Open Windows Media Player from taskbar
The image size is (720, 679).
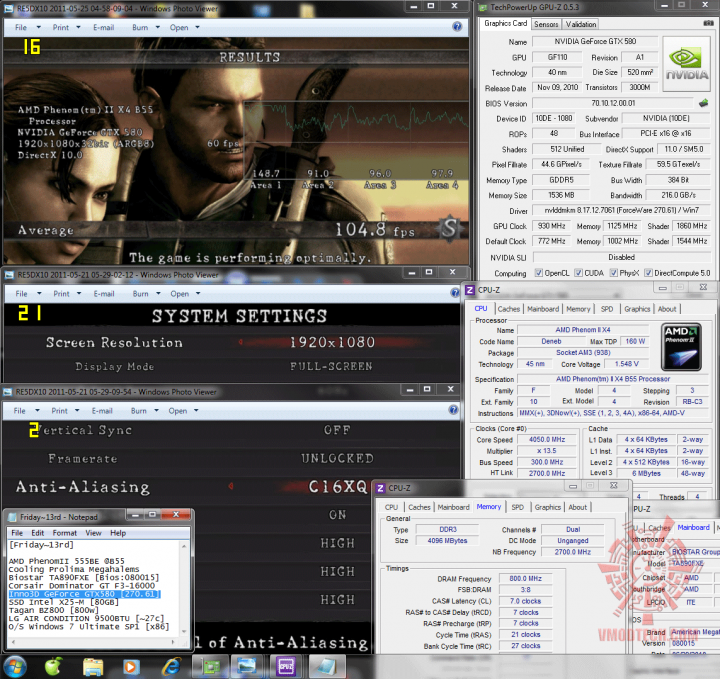tap(131, 667)
